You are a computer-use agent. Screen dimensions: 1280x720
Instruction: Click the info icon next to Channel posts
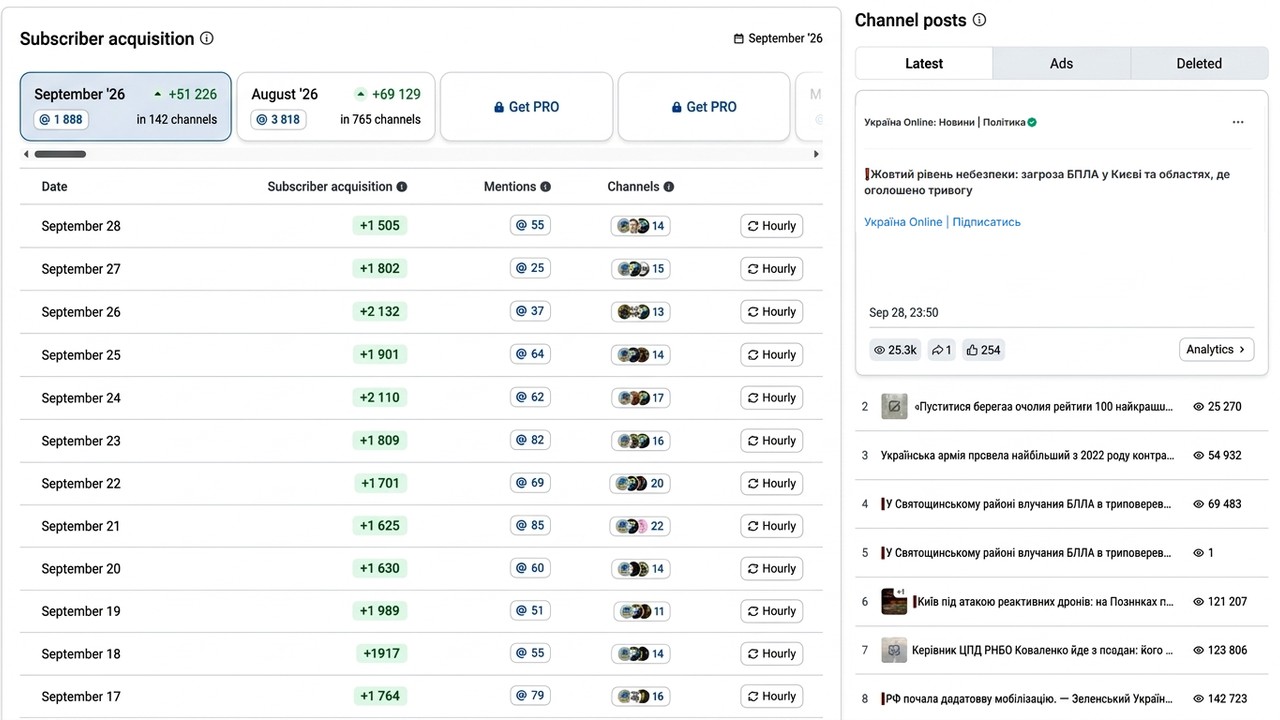coord(980,20)
